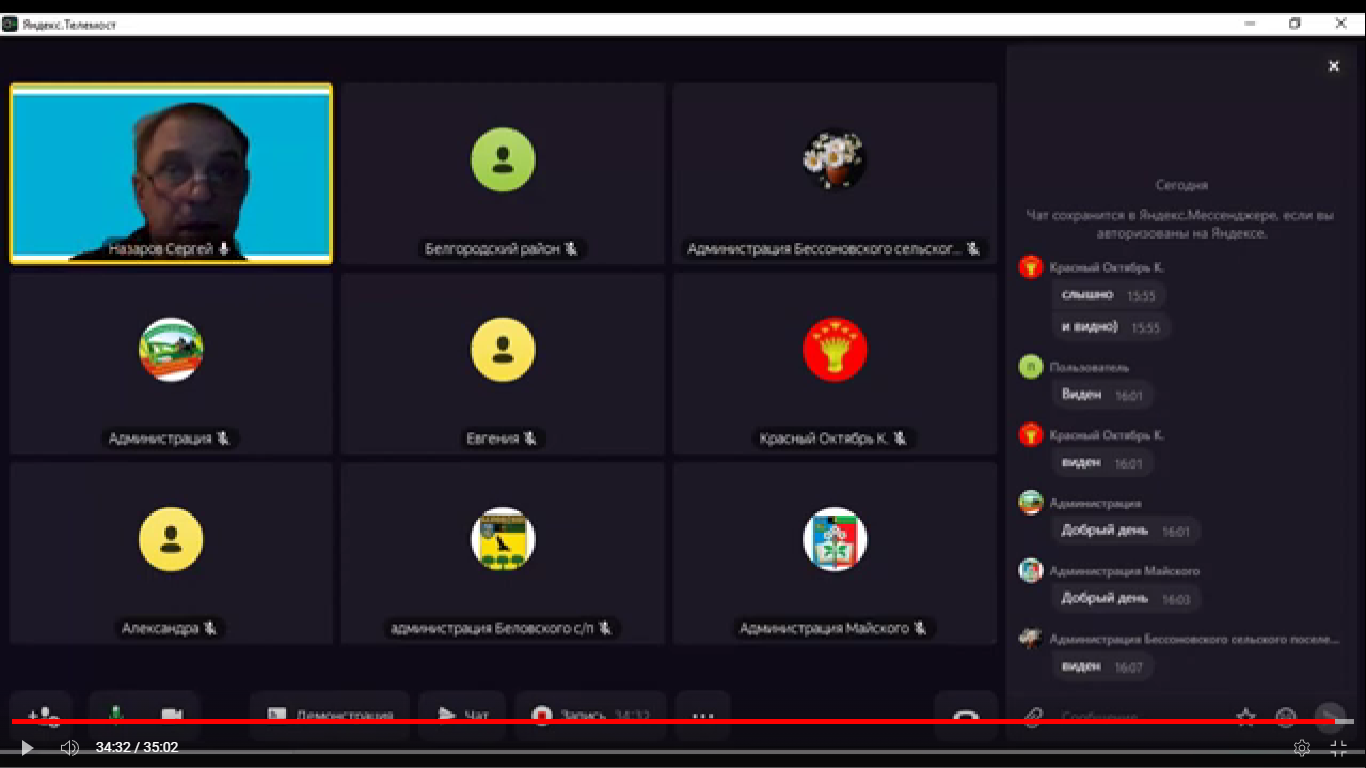This screenshot has width=1366, height=768.
Task: Open video player settings gear
Action: coord(1301,748)
